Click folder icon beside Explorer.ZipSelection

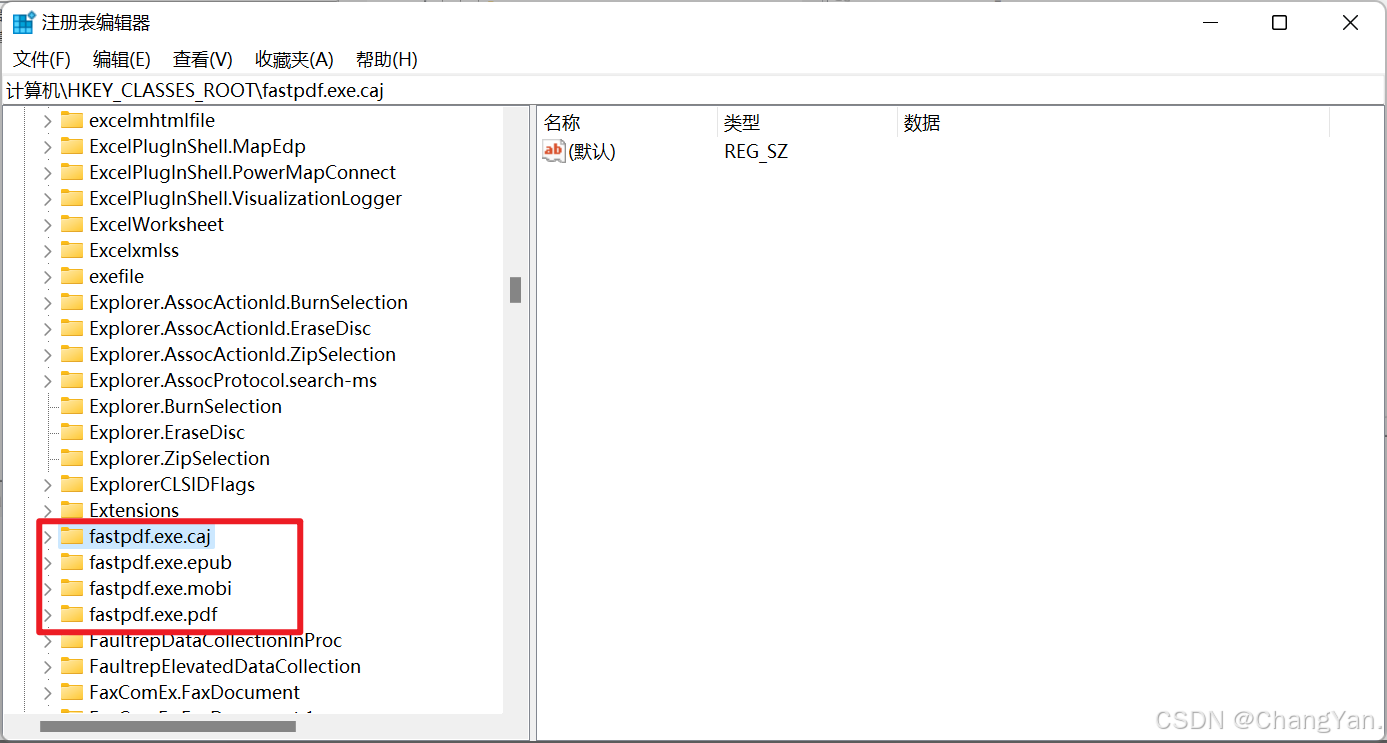point(72,458)
